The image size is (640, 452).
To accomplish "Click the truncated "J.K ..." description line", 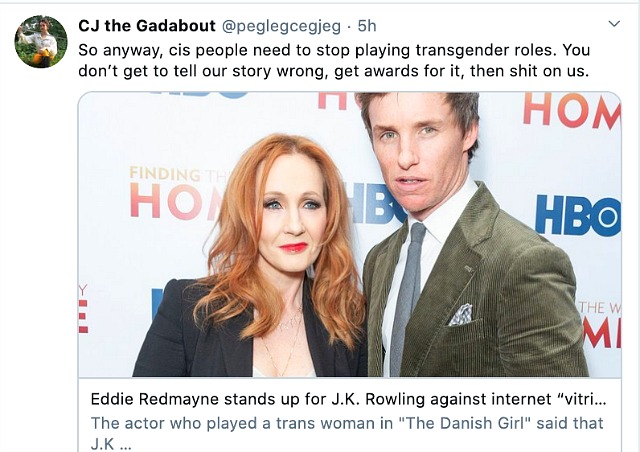I will pyautogui.click(x=111, y=444).
